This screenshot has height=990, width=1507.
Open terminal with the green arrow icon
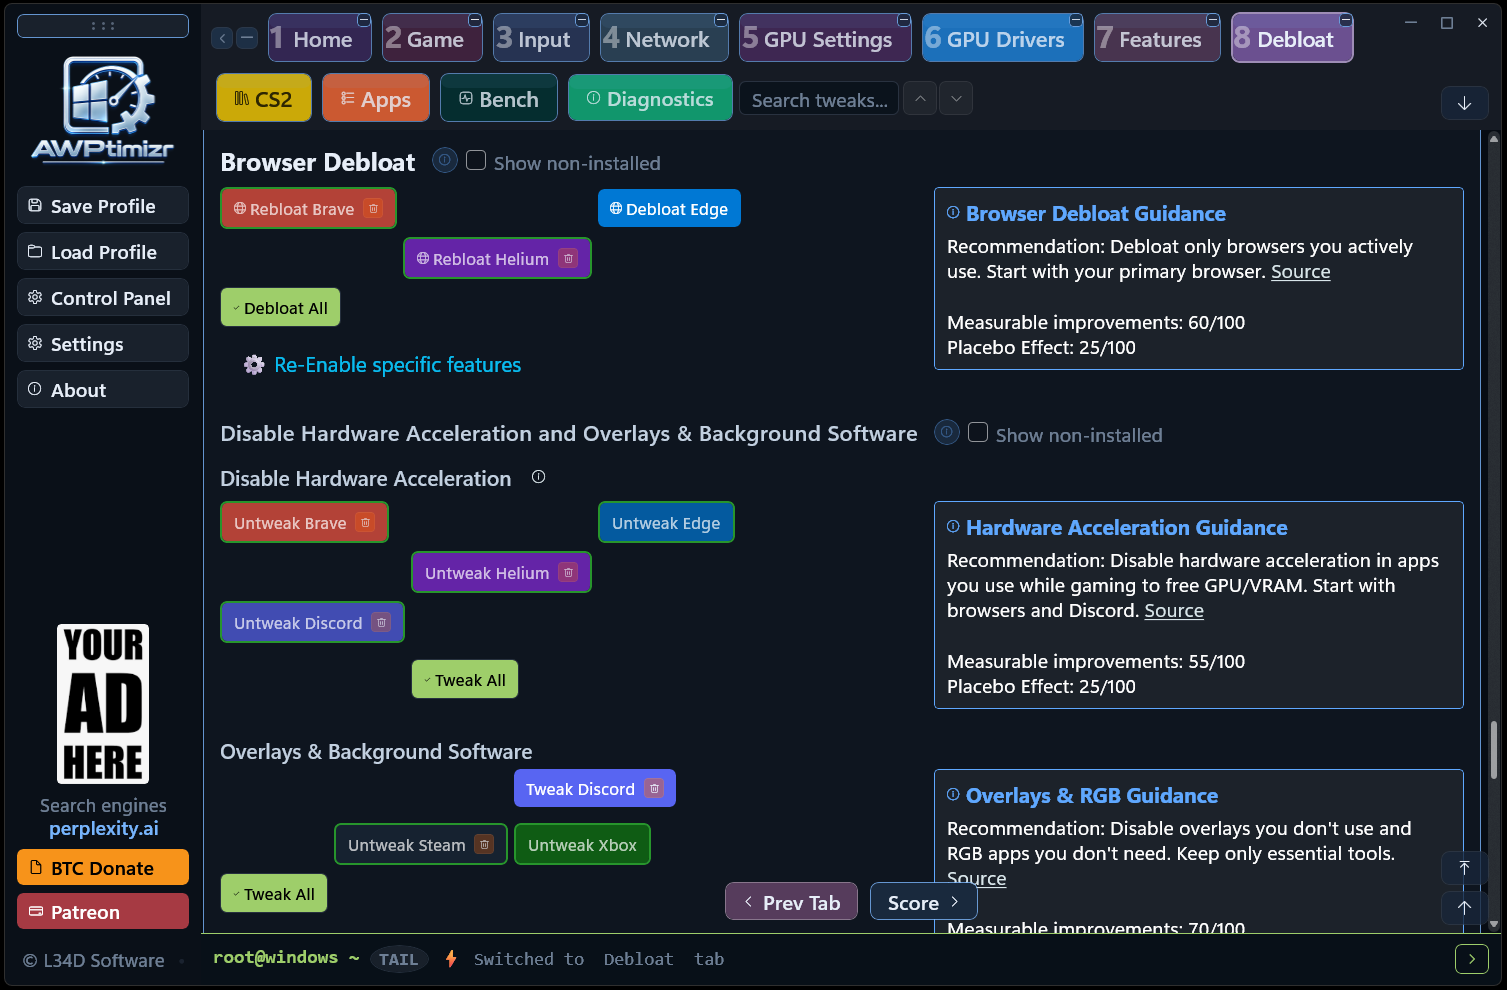click(x=1471, y=959)
